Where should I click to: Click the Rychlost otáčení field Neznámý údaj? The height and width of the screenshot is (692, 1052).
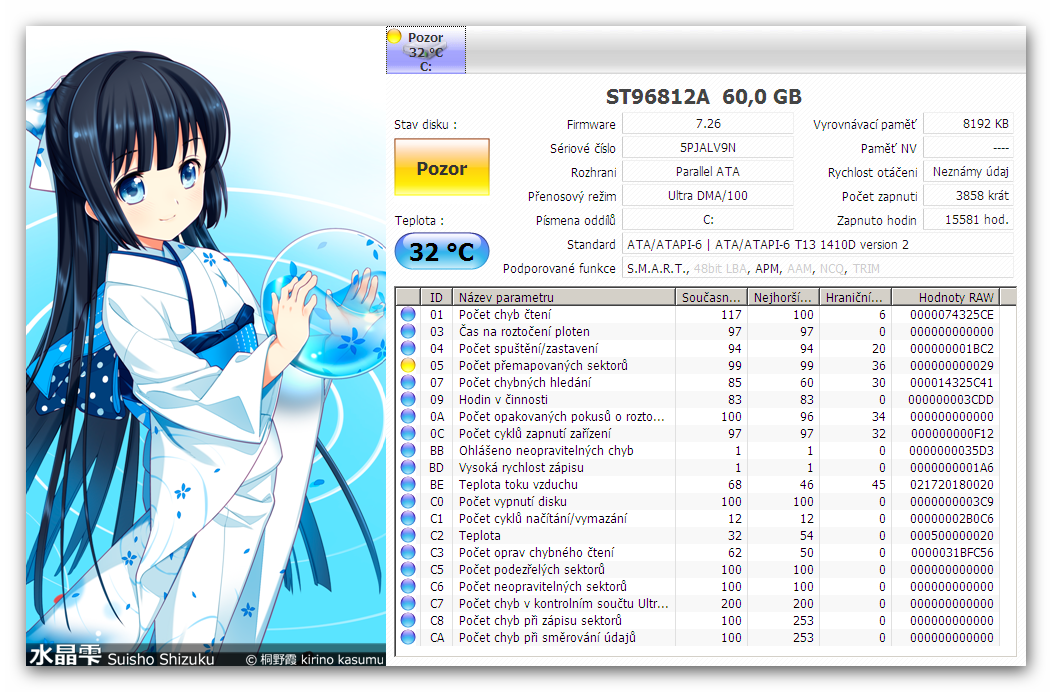968,172
